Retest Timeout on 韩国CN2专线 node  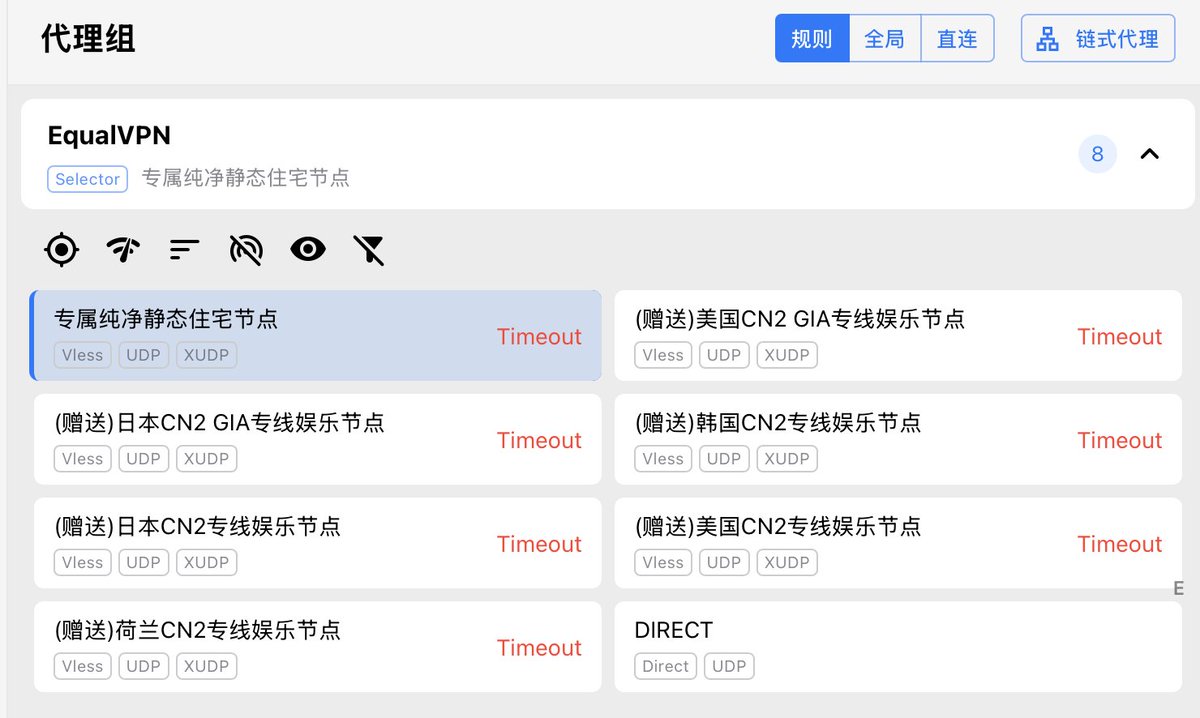coord(1119,441)
